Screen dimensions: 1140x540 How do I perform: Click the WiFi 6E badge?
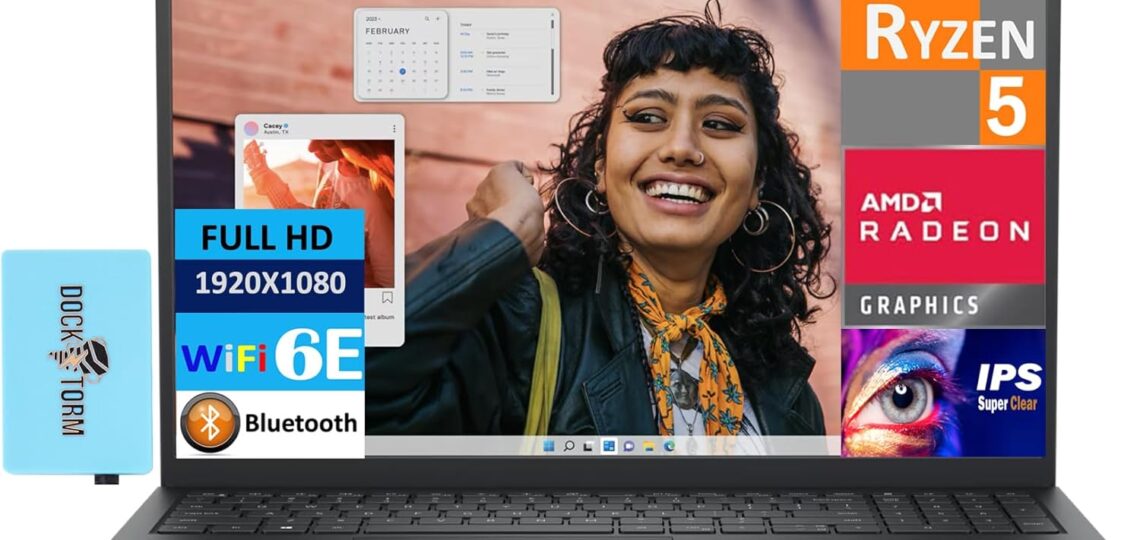tap(269, 352)
